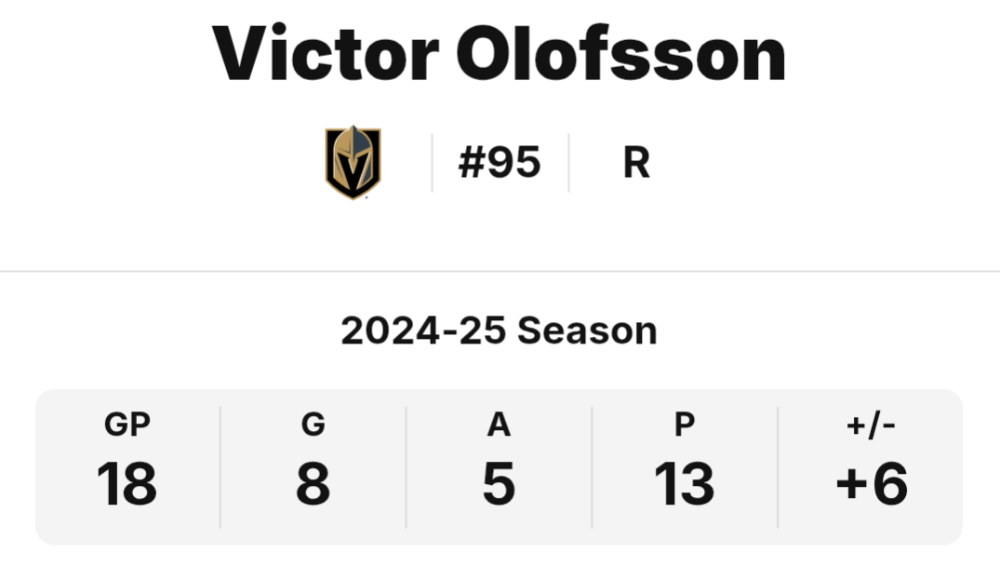
Task: Select the #95 jersey number
Action: (499, 162)
